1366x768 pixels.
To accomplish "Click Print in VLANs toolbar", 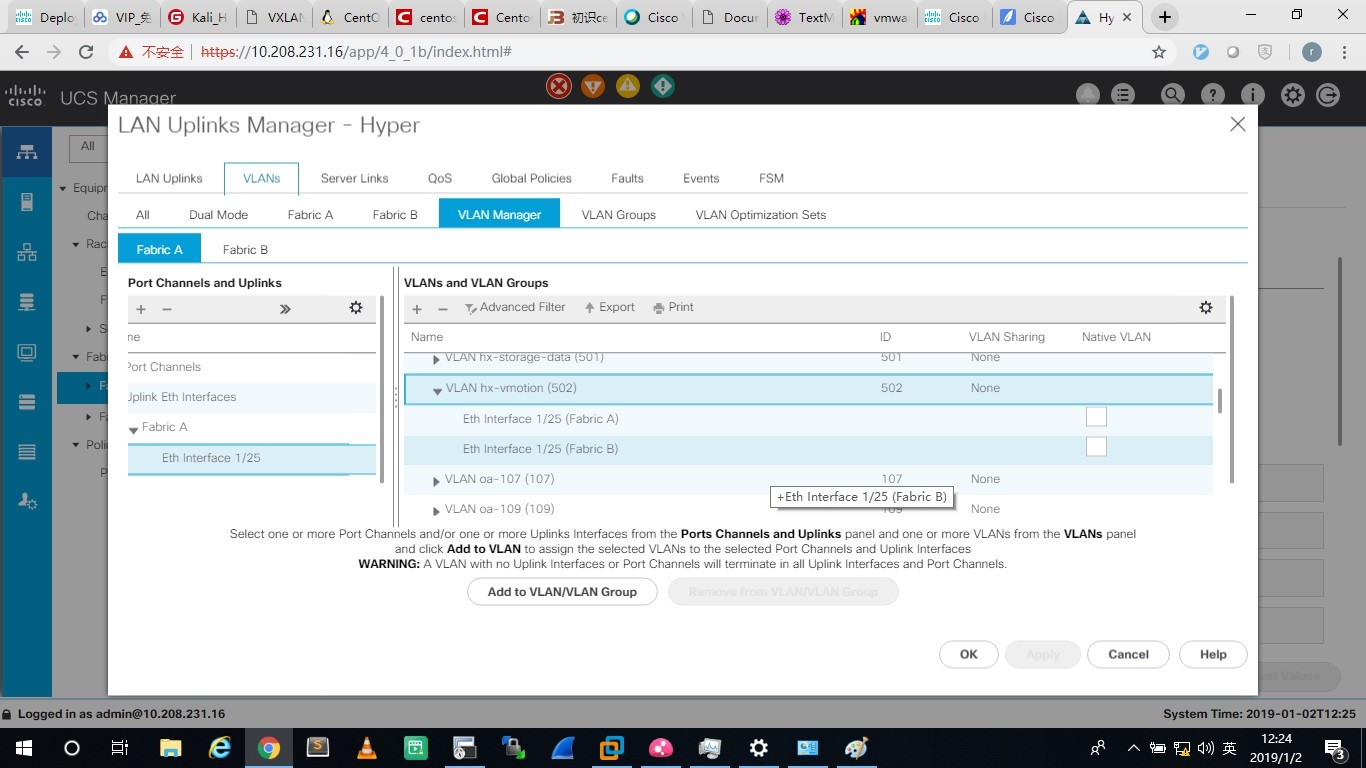I will [x=673, y=308].
